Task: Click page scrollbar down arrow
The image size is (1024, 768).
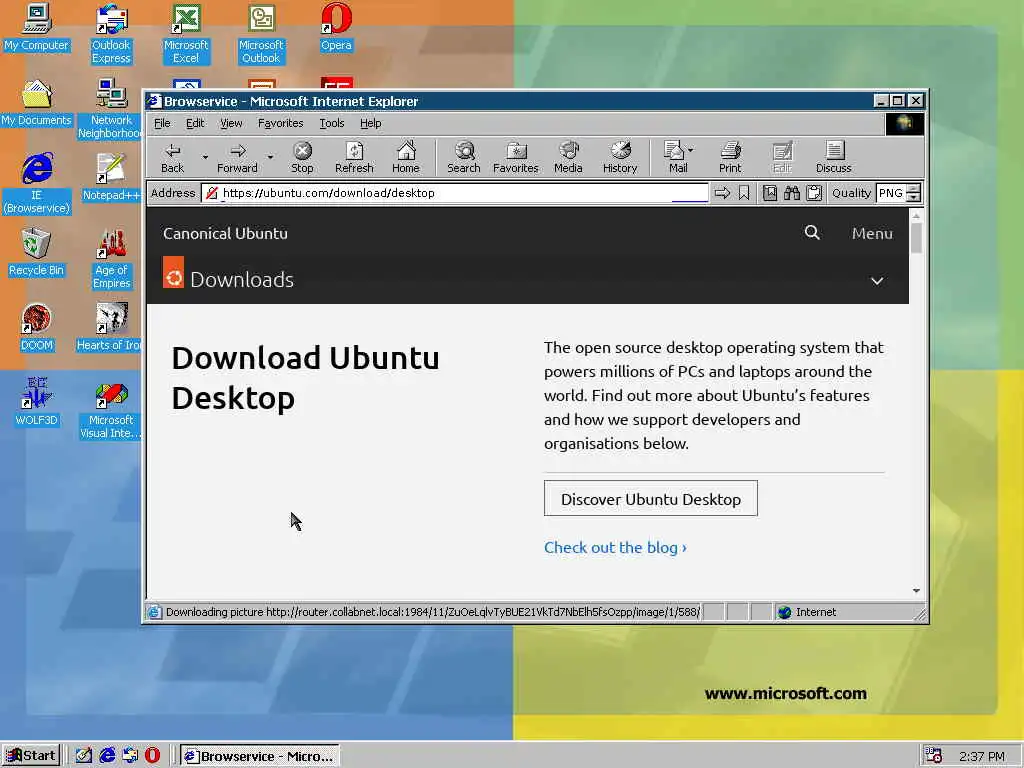Action: point(916,590)
